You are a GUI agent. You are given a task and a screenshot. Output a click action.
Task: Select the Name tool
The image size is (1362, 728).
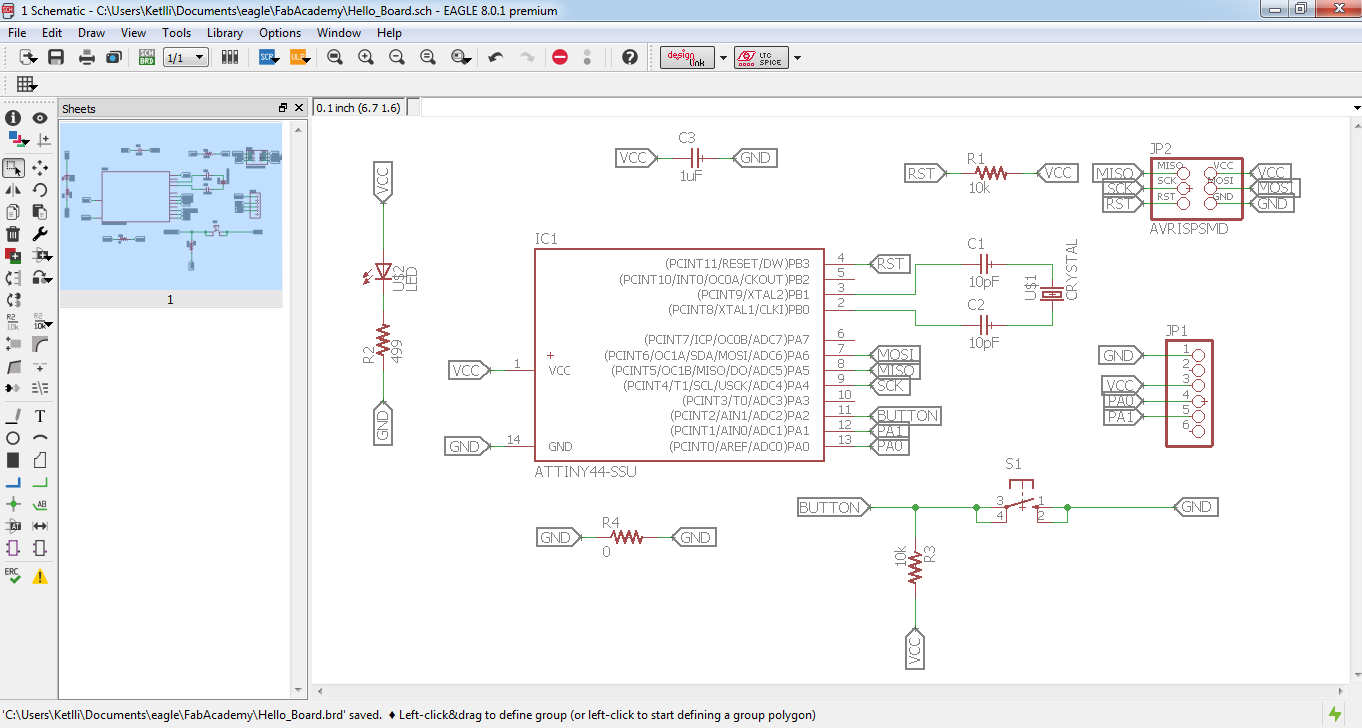click(14, 323)
